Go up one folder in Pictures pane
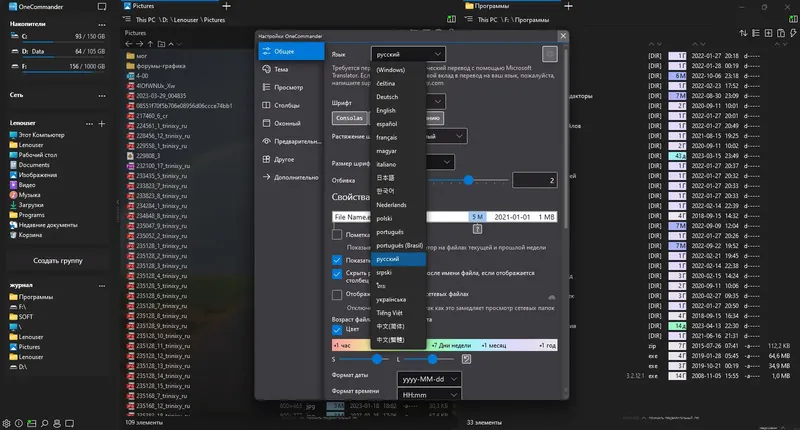 [x=151, y=44]
